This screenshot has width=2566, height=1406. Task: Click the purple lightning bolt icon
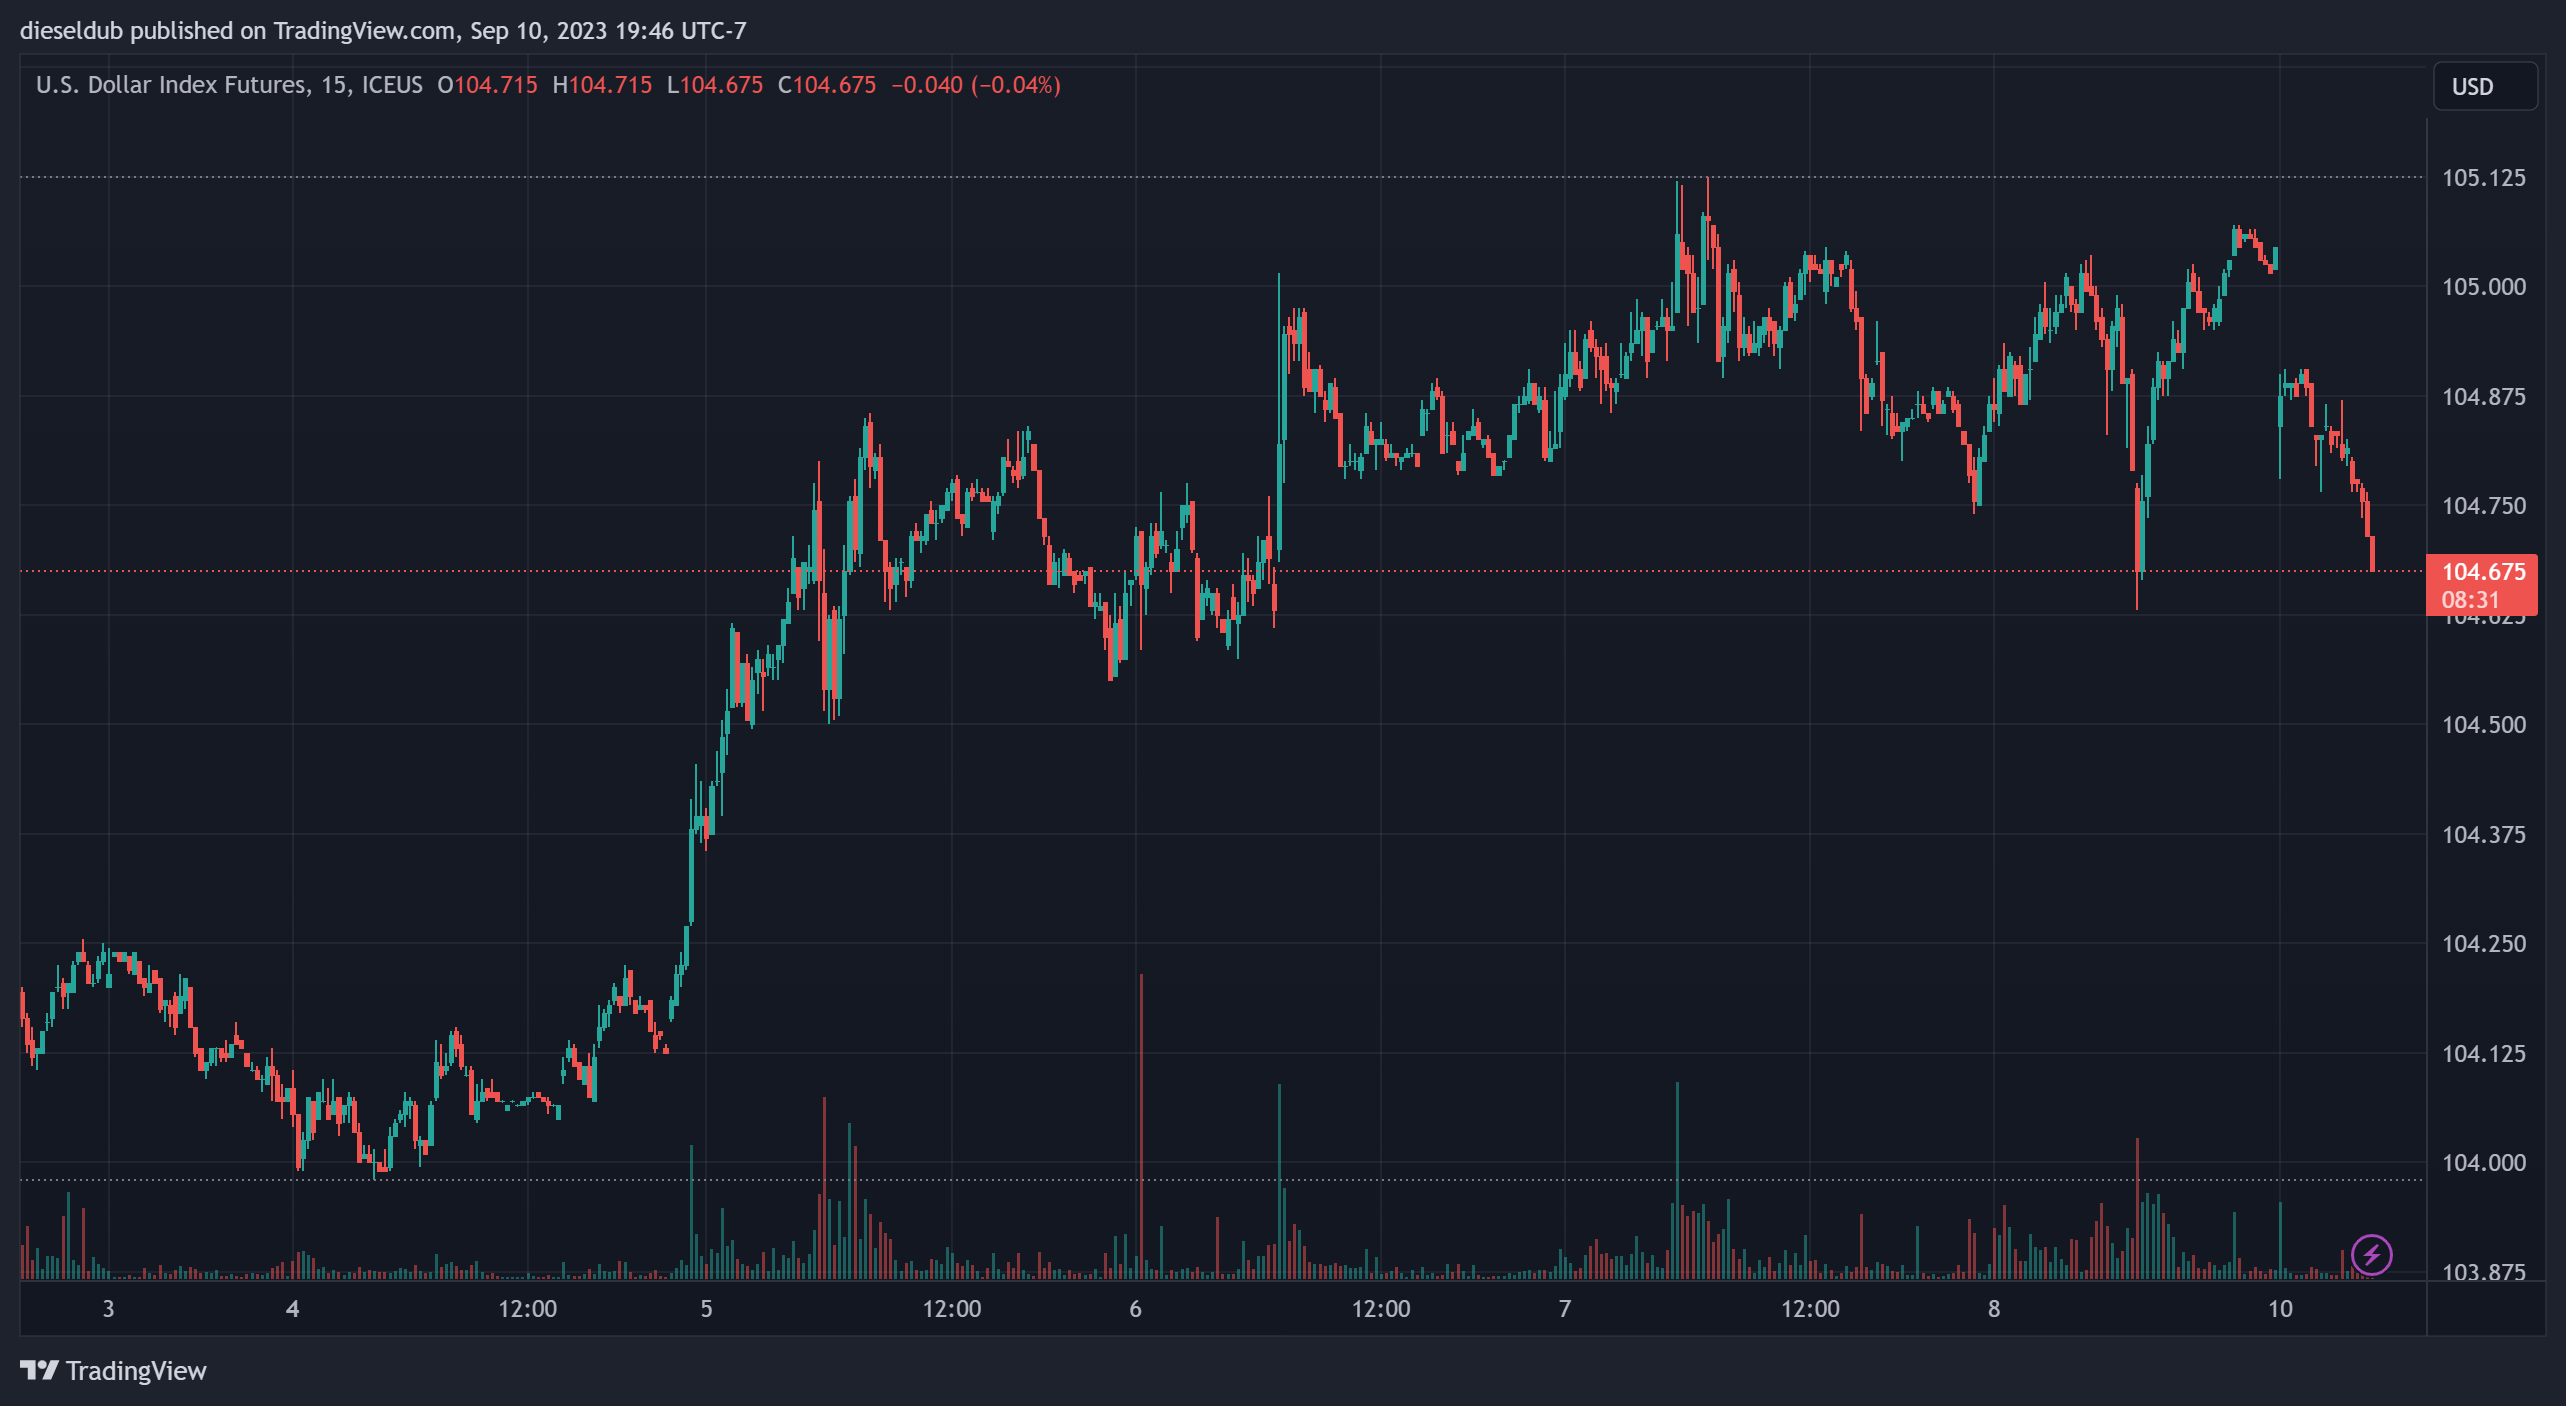tap(2371, 1254)
